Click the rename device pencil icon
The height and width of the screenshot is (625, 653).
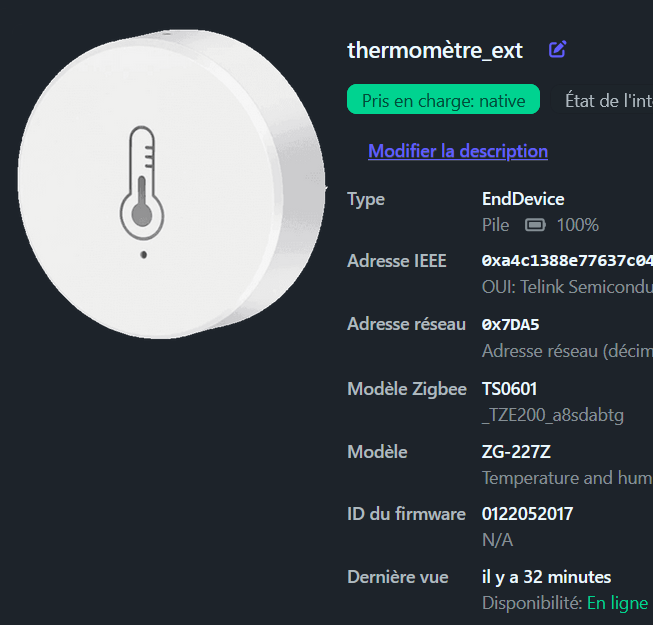(x=558, y=49)
